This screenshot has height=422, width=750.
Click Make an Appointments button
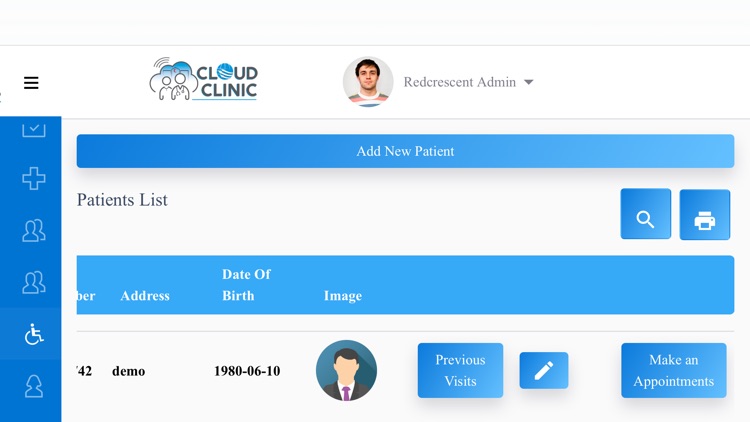click(673, 370)
